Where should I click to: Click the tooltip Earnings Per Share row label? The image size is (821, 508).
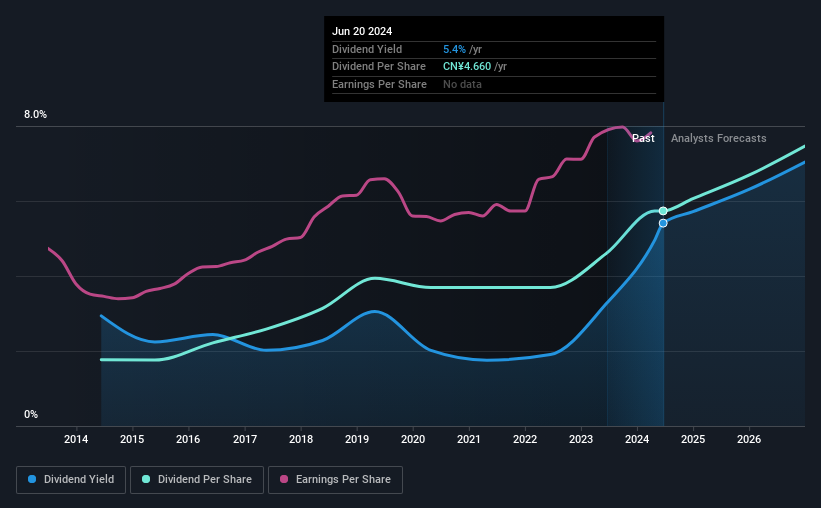[x=379, y=84]
